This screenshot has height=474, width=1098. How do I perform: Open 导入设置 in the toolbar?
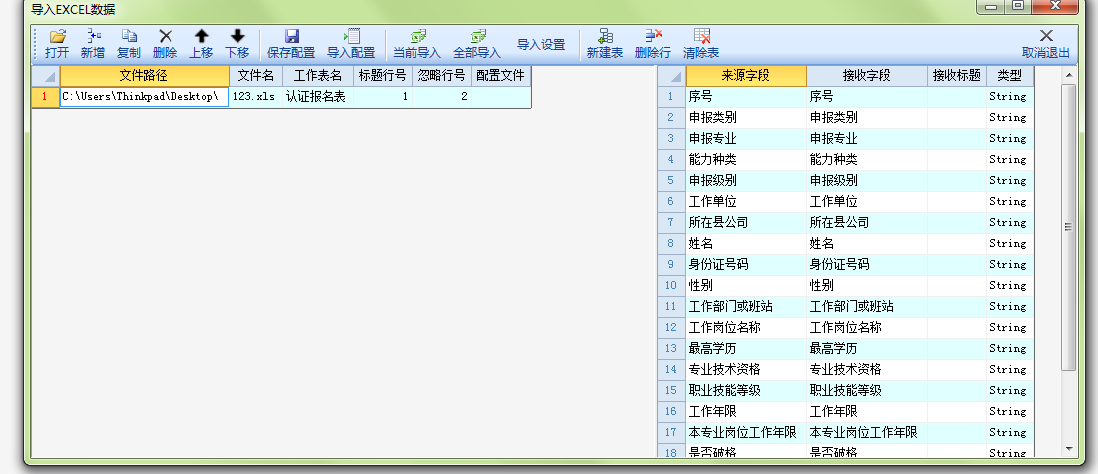point(541,45)
